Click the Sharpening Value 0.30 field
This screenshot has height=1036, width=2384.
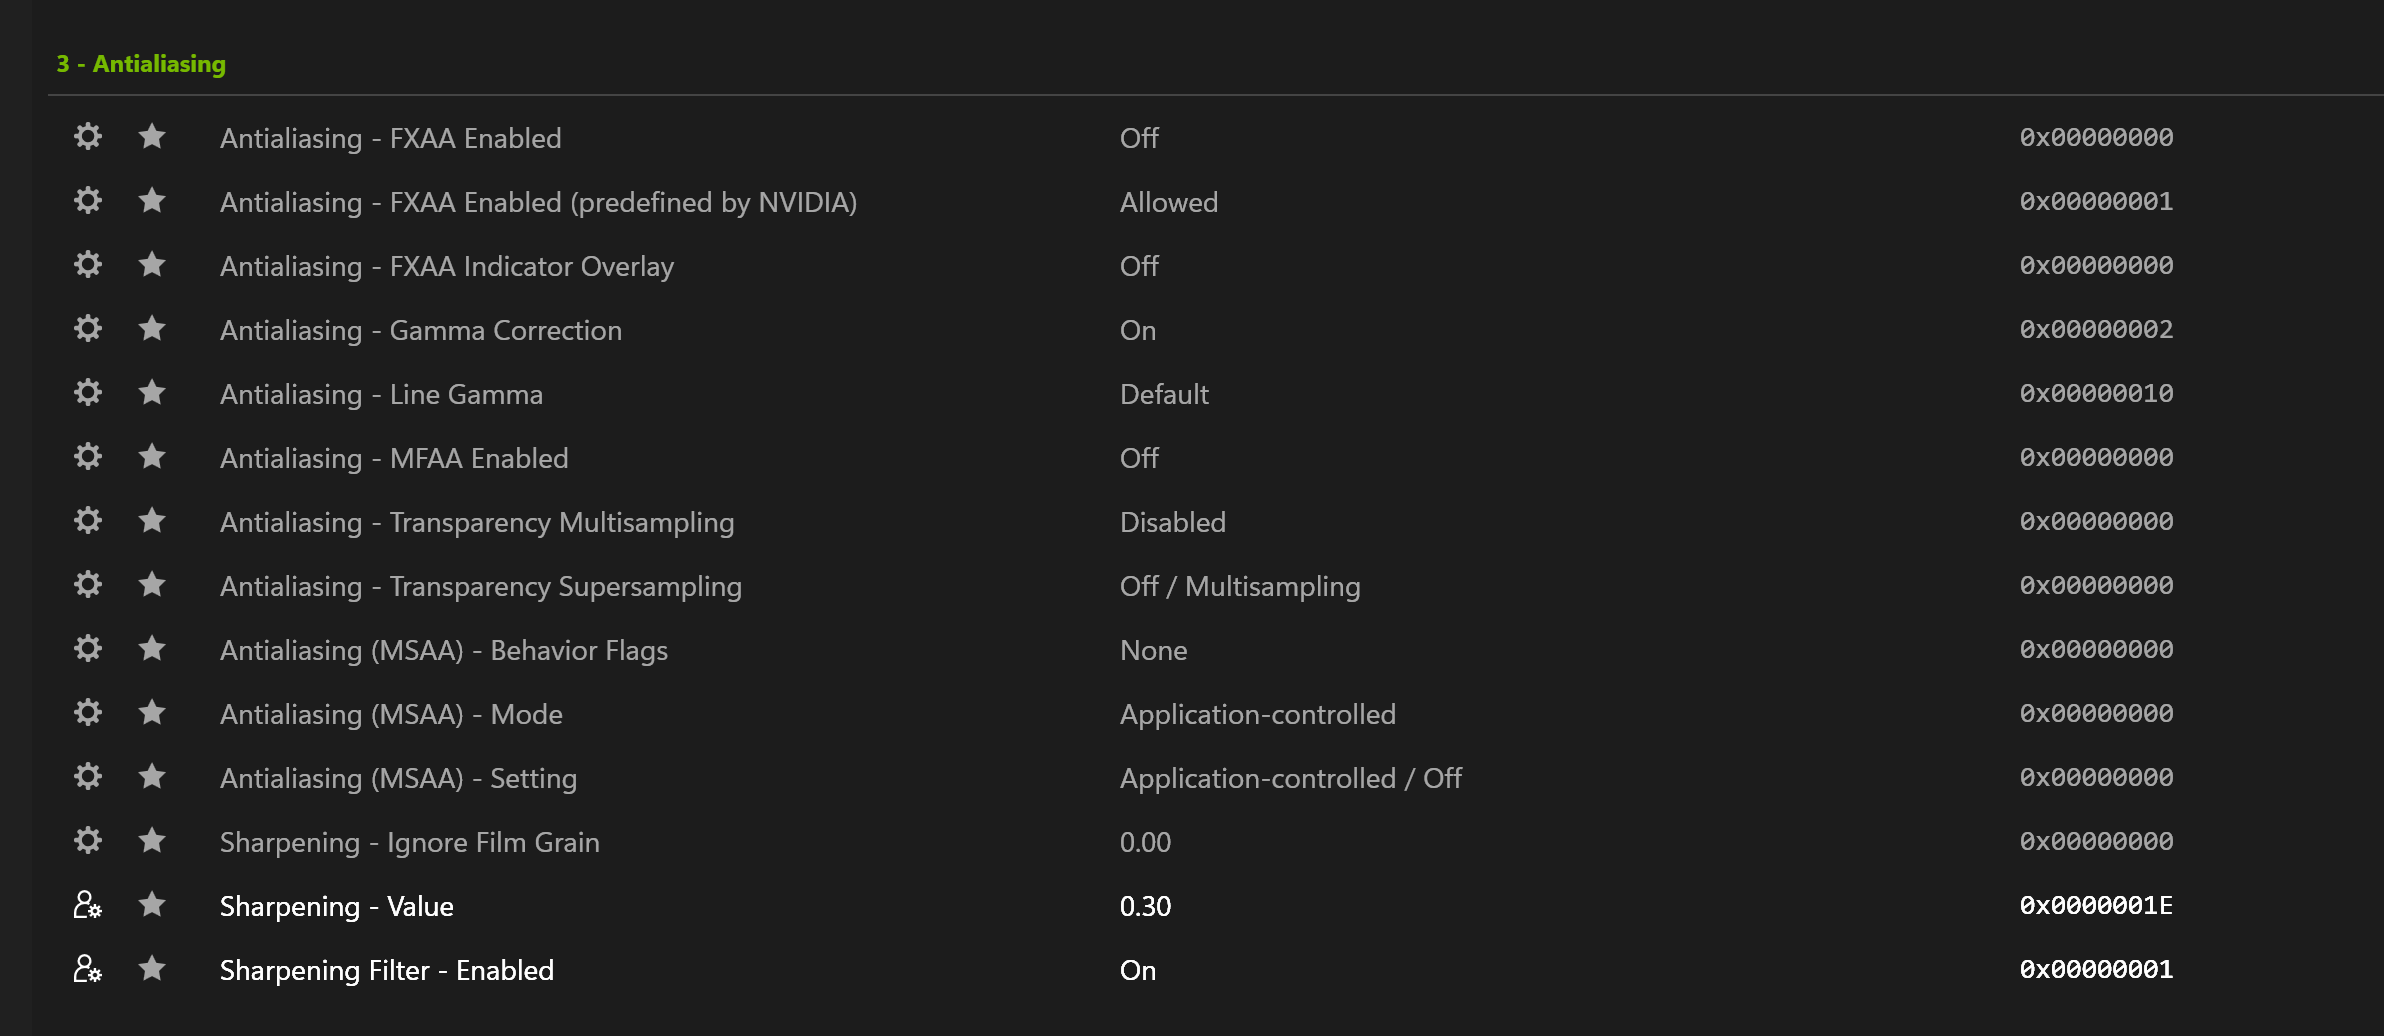click(1145, 906)
